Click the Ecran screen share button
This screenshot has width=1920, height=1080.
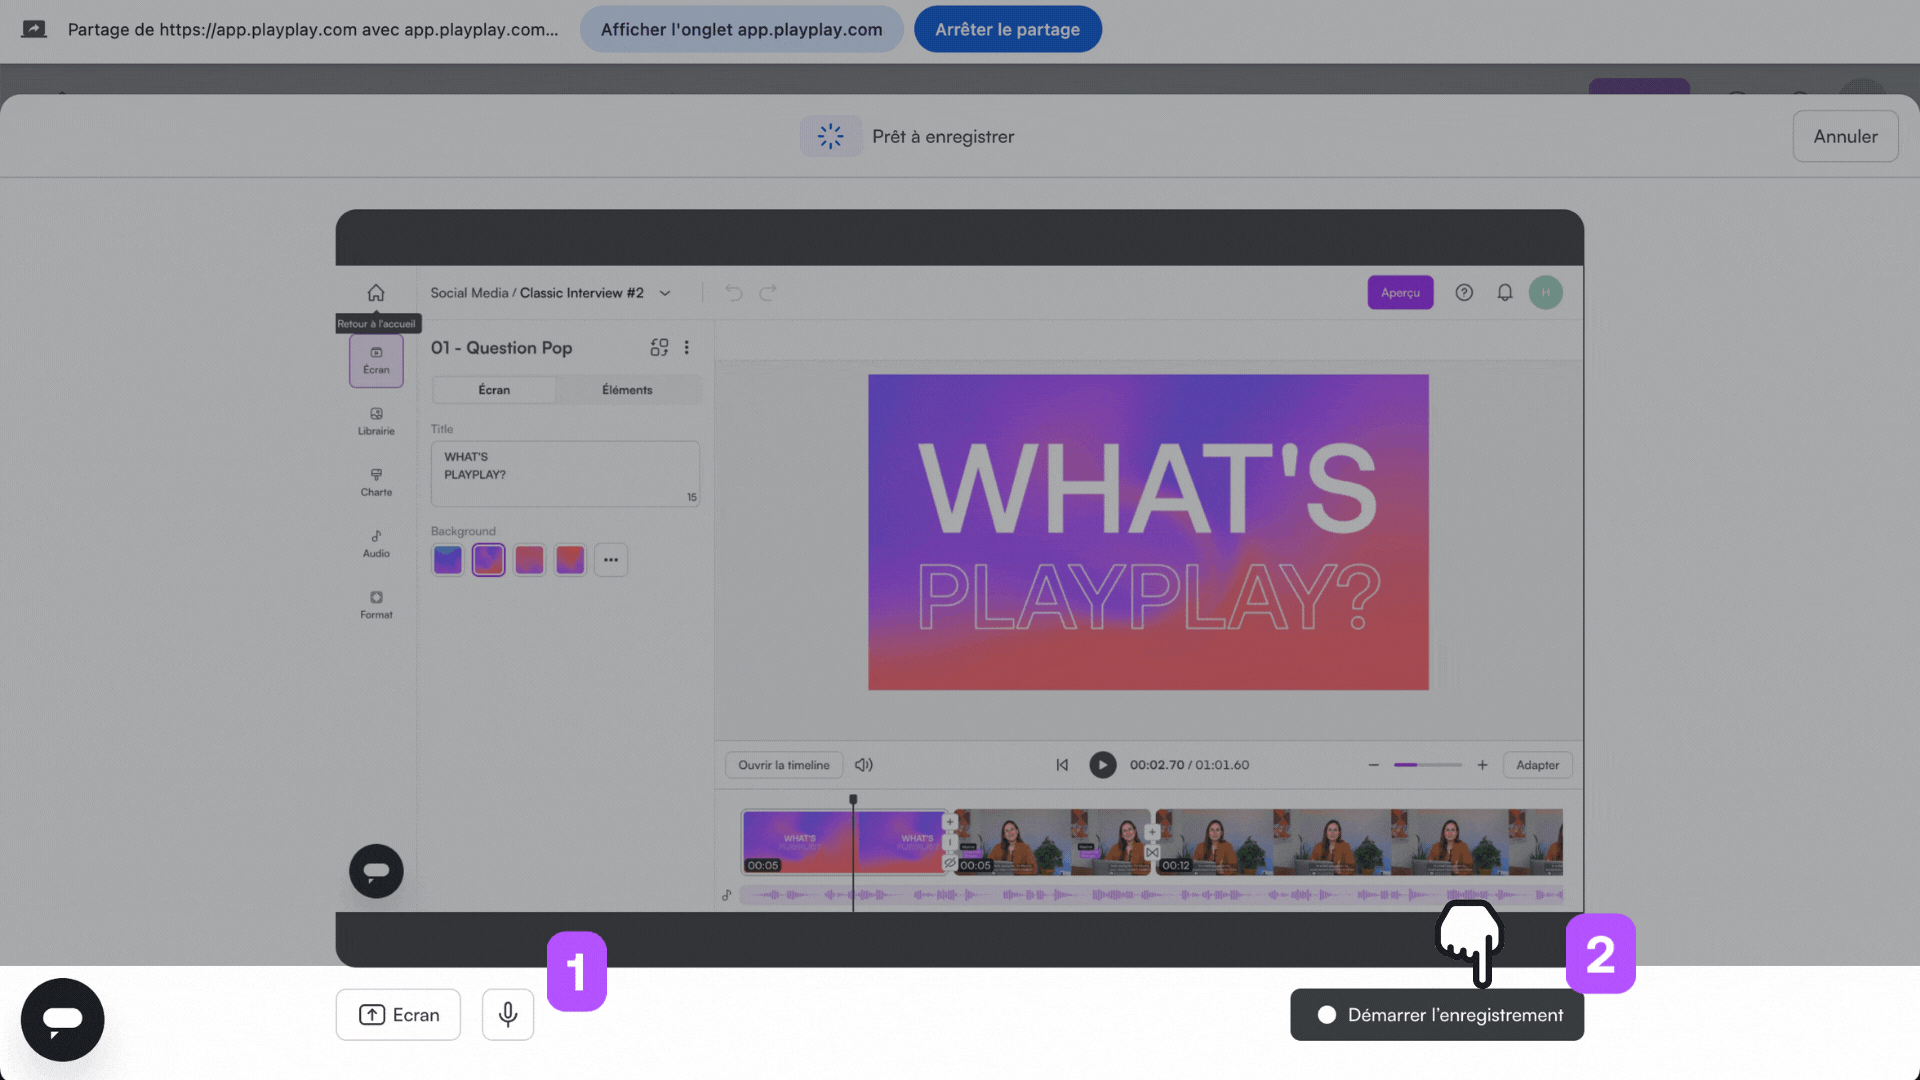398,1014
